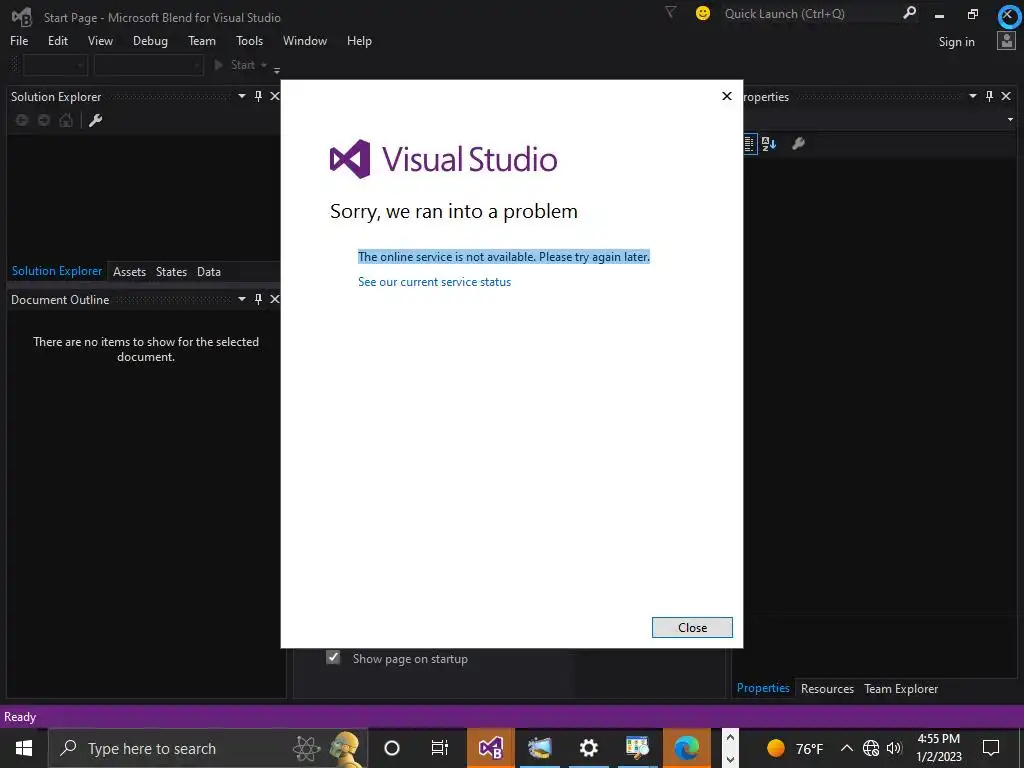Click Property Pages wrench icon in Properties
This screenshot has height=768, width=1024.
tap(798, 144)
